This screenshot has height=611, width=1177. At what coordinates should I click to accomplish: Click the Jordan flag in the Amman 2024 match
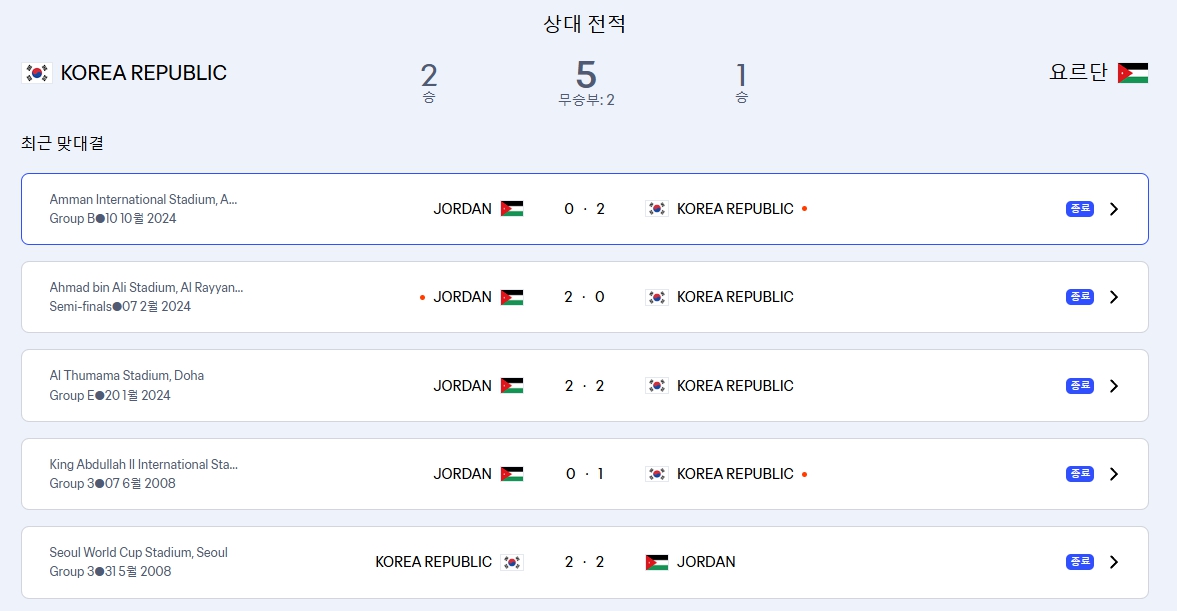click(510, 208)
